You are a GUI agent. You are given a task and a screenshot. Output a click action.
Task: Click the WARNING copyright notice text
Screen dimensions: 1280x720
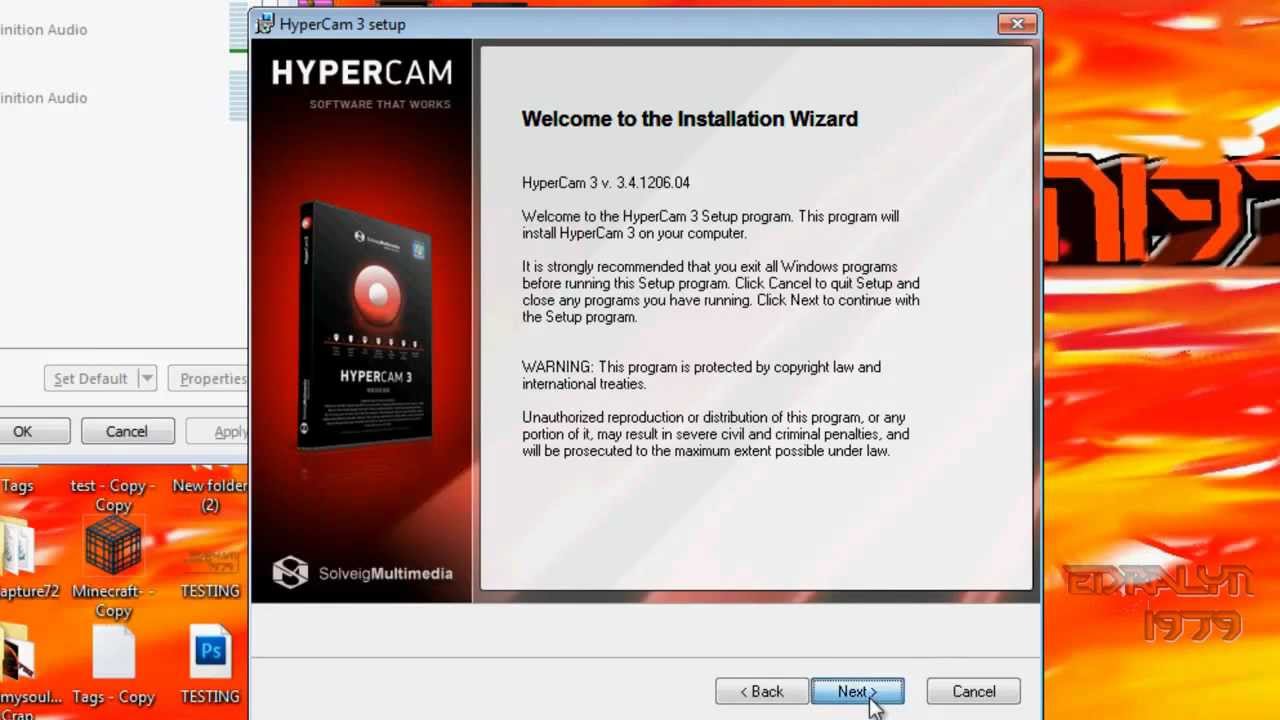(701, 375)
